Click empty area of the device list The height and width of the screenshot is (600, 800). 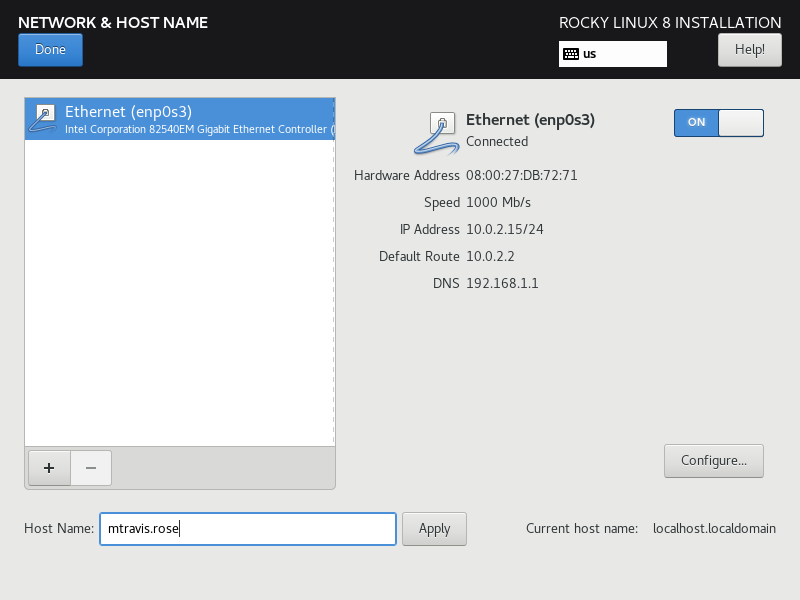(180, 300)
